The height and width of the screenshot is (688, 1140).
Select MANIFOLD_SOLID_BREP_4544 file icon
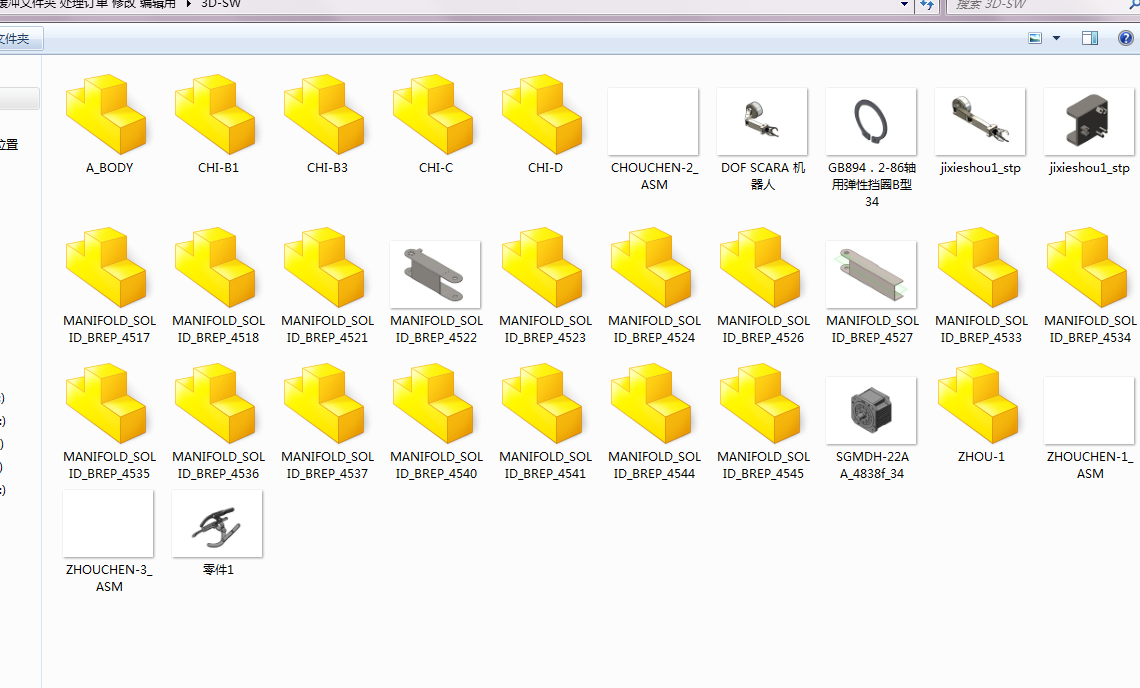651,404
